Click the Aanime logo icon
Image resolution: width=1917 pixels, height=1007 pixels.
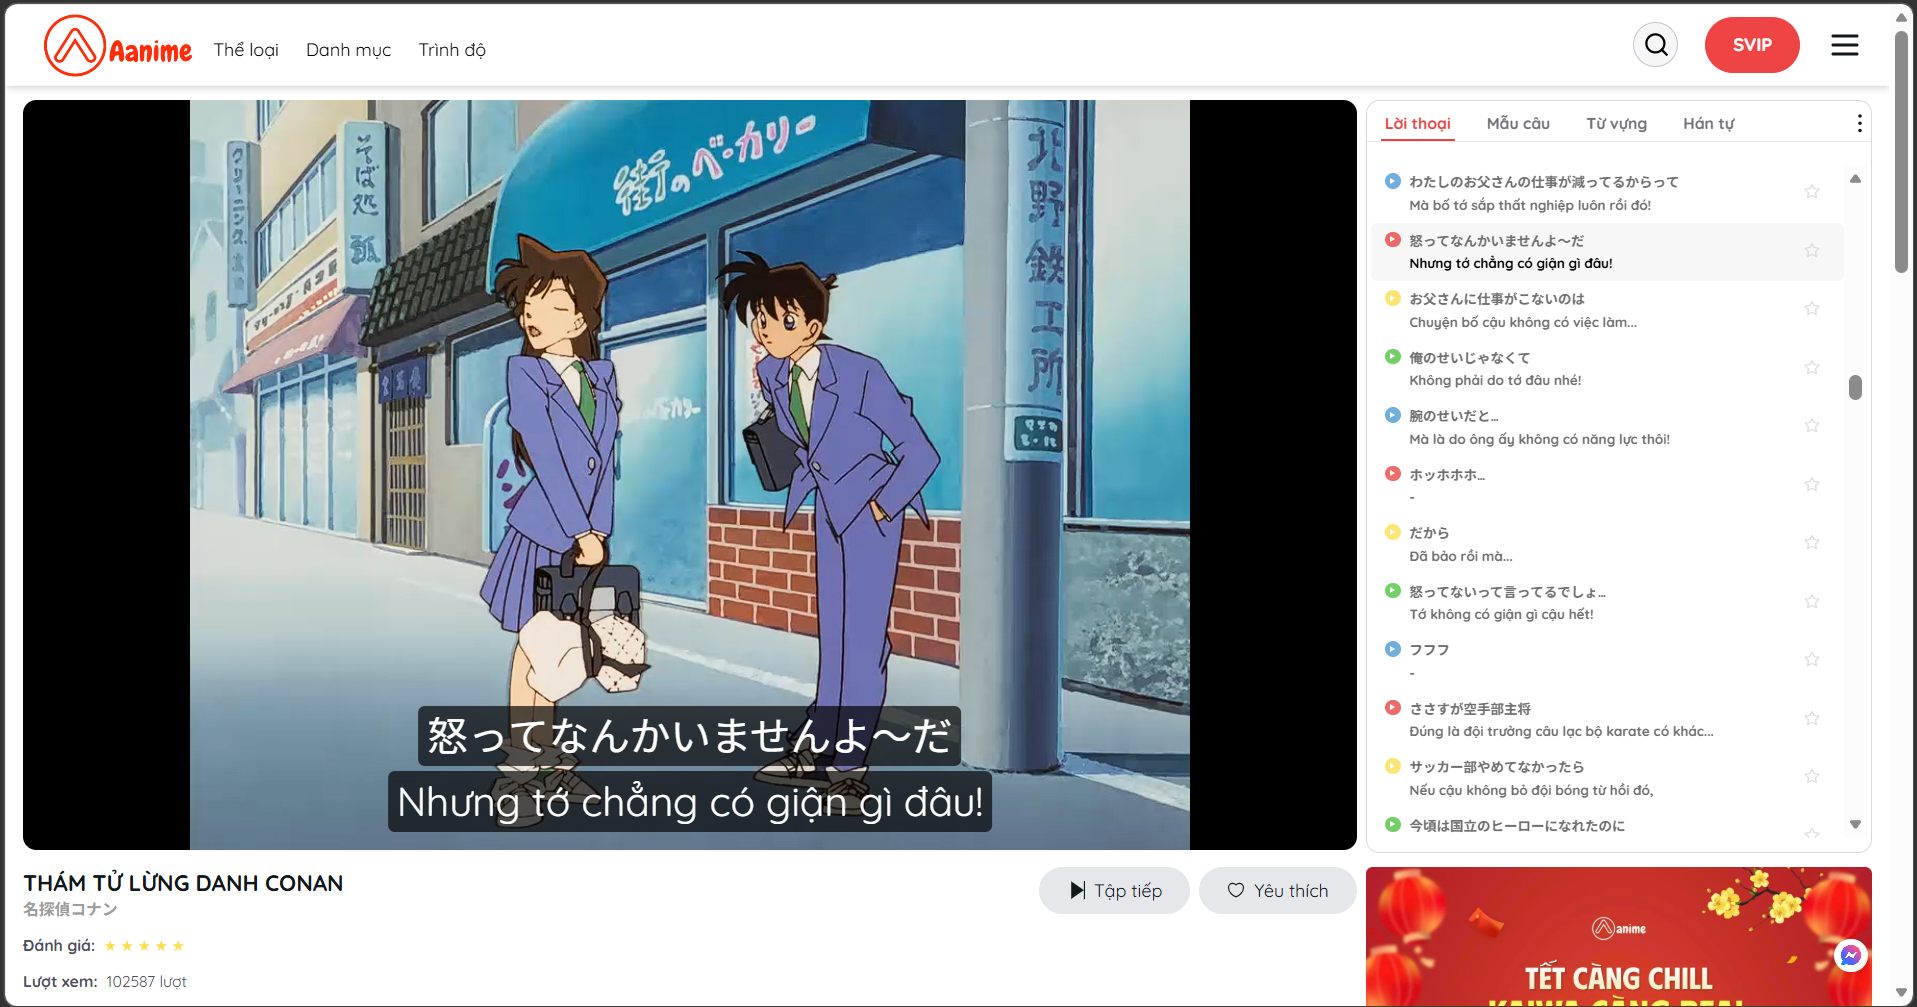tap(75, 46)
